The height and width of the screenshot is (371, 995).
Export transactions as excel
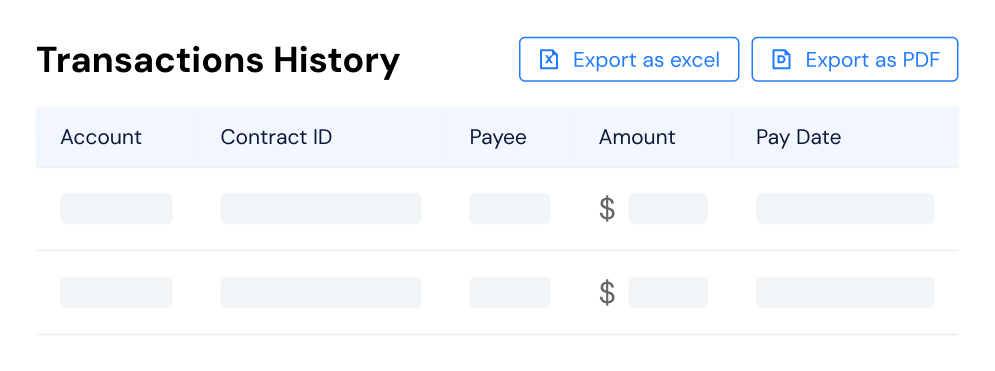(629, 60)
